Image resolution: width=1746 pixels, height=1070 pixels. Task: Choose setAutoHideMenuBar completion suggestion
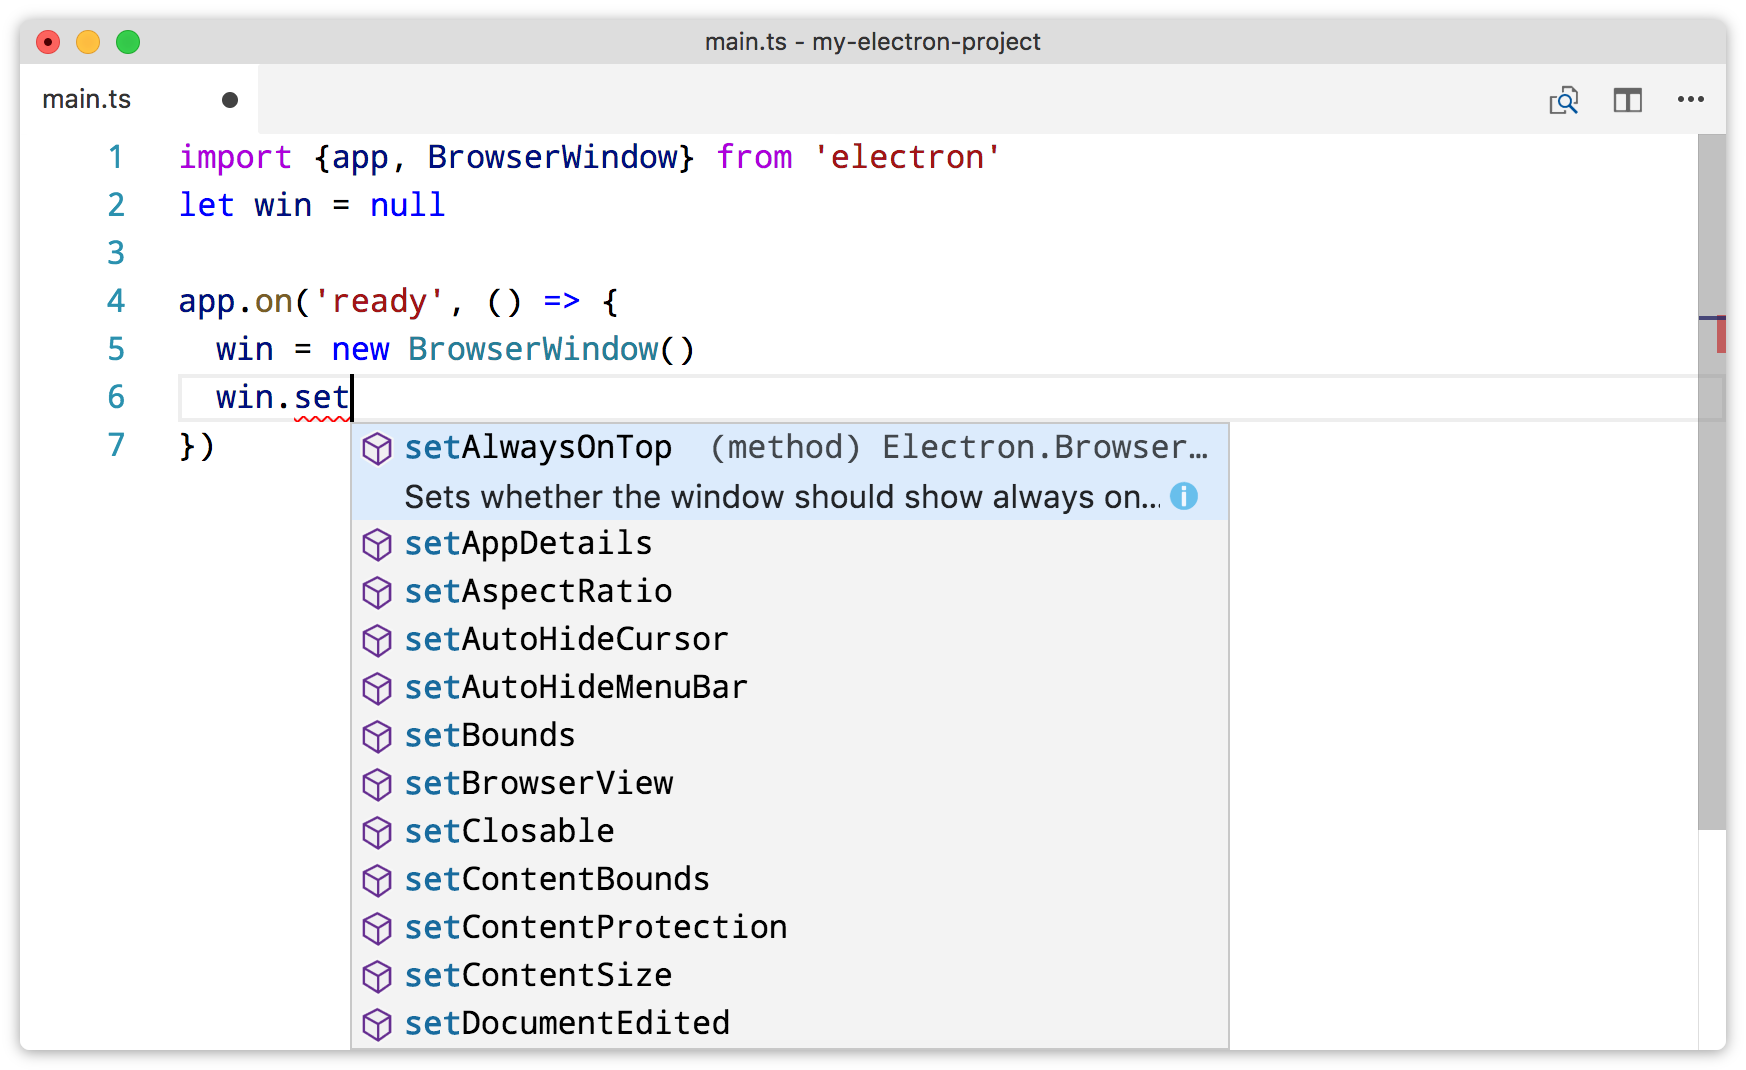[575, 688]
